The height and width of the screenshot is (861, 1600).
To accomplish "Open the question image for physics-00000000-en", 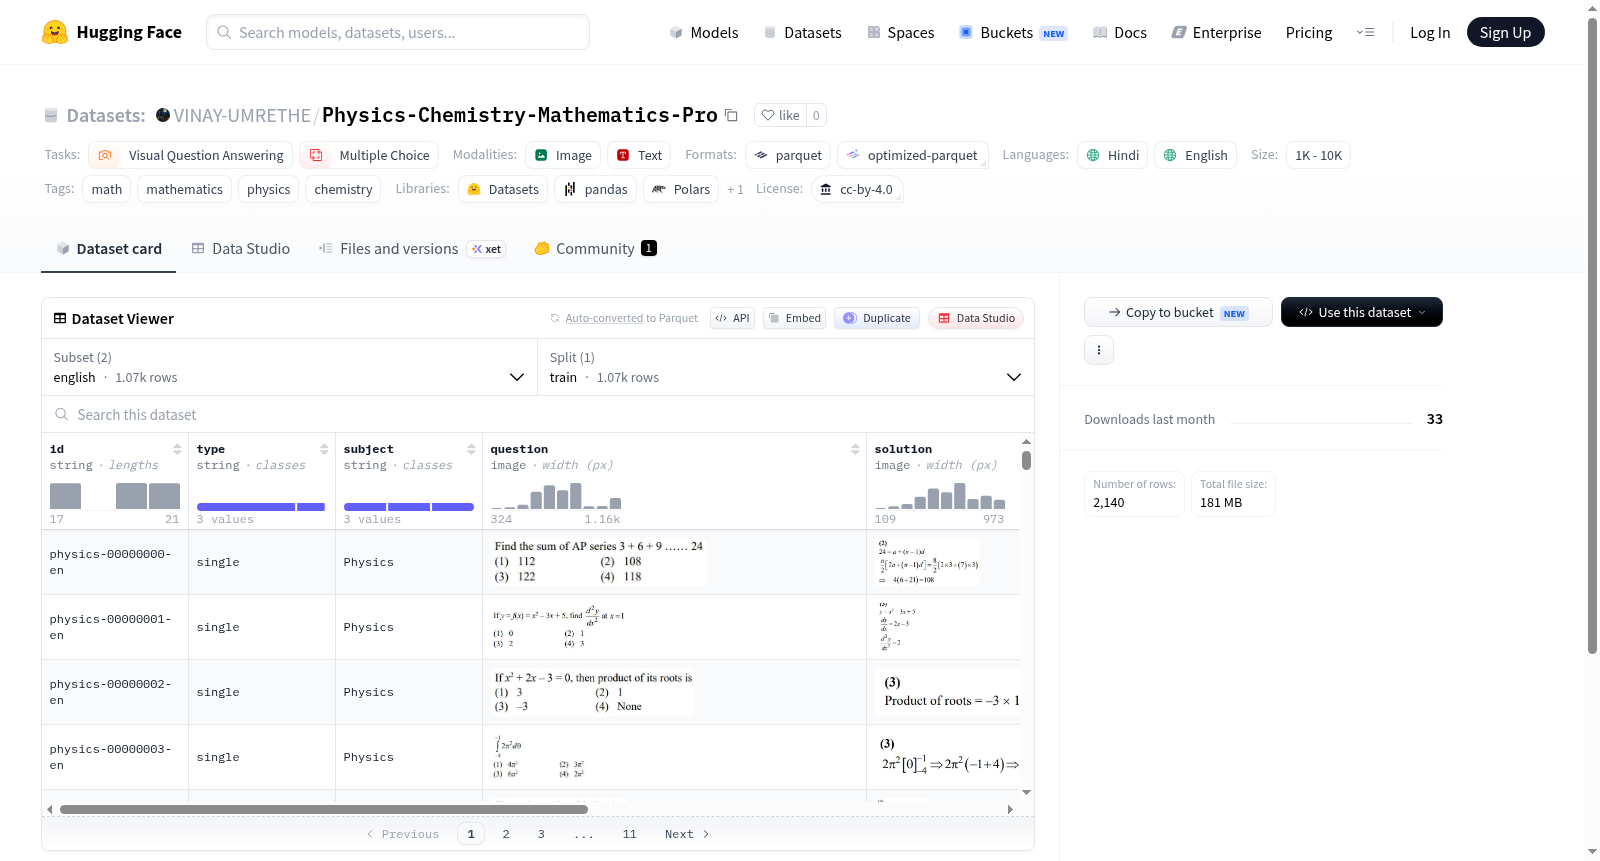I will [x=598, y=561].
